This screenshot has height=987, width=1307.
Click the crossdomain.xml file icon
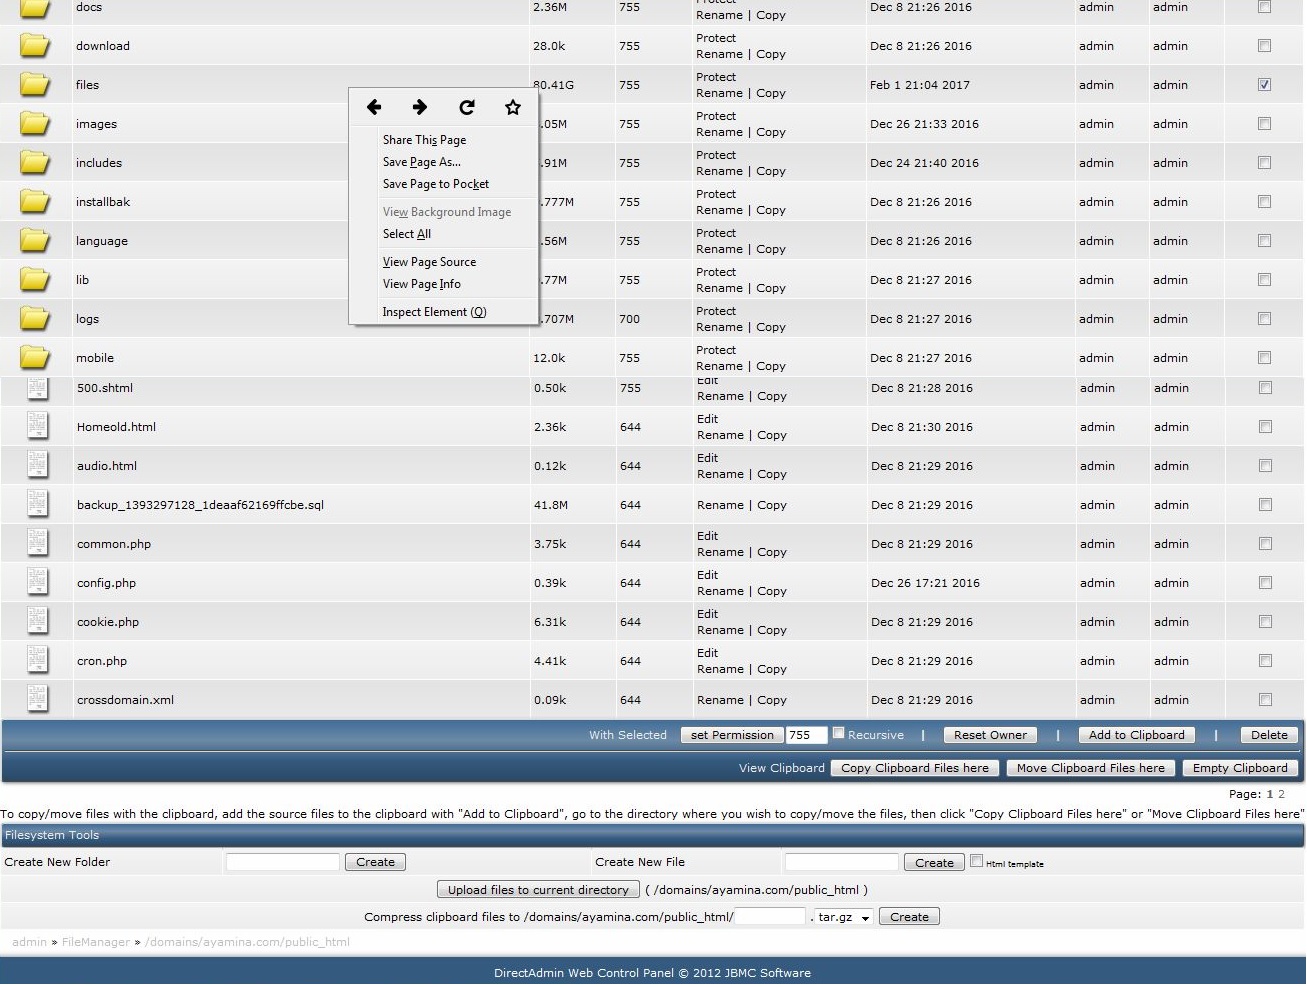coord(38,700)
